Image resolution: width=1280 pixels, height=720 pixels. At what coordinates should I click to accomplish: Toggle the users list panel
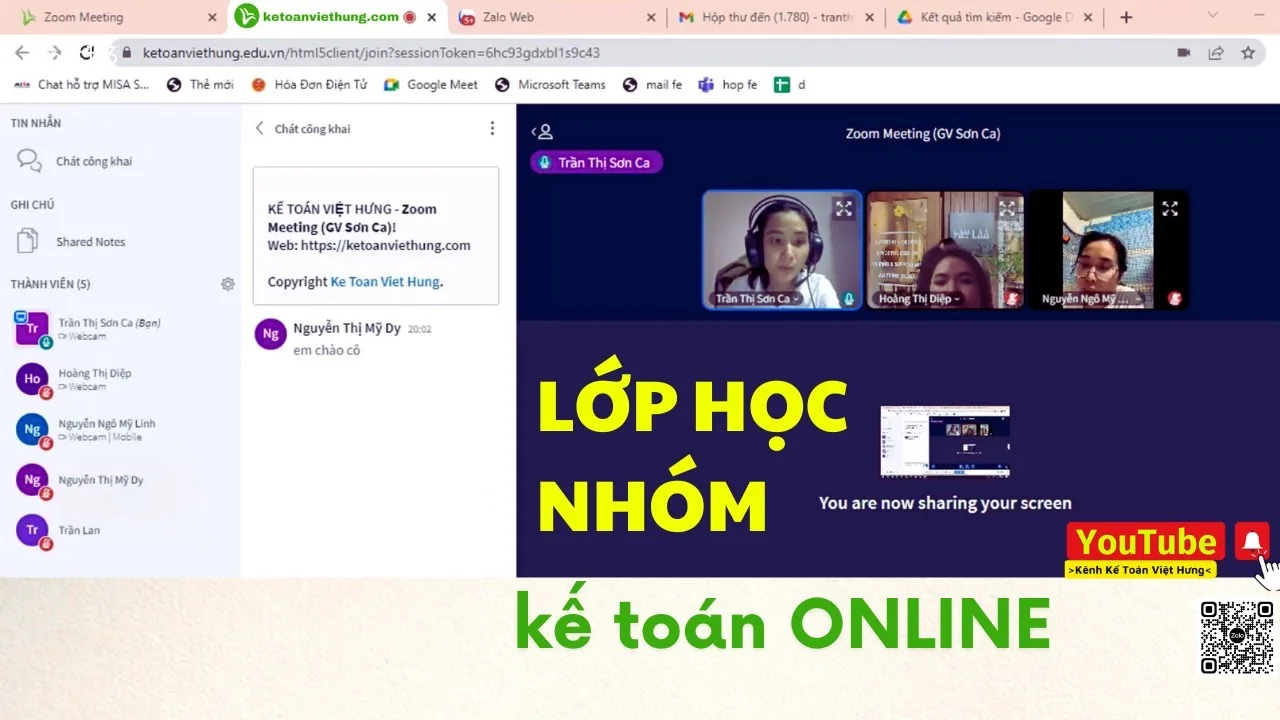(x=542, y=131)
